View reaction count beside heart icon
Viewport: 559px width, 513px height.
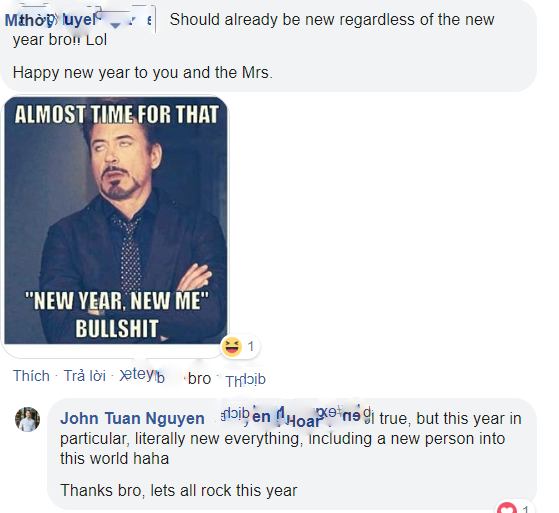[x=525, y=509]
